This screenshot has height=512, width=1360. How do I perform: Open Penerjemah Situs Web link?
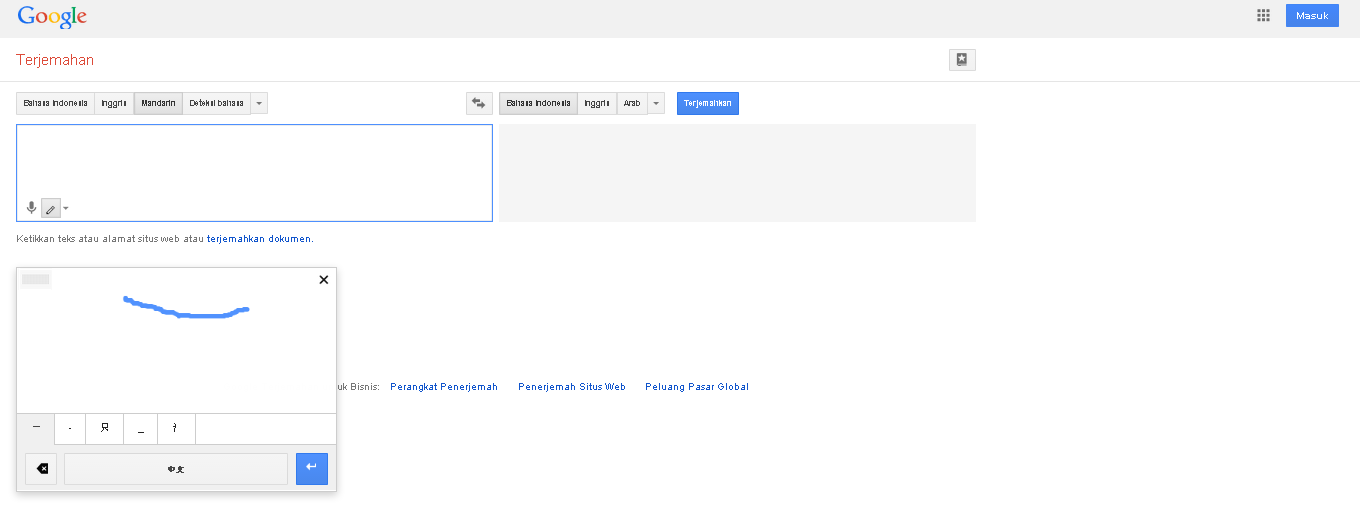tap(572, 387)
